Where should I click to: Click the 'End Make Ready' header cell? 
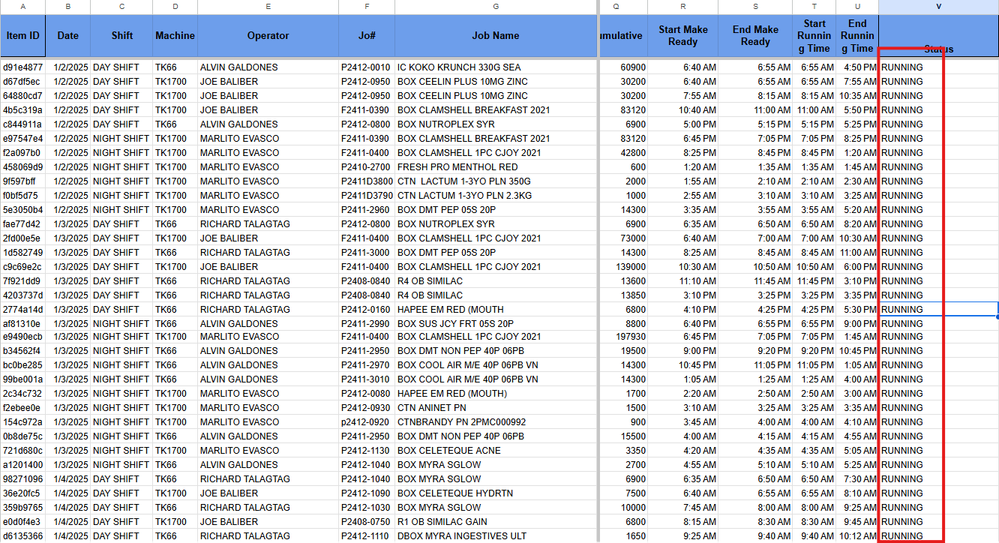[x=756, y=36]
